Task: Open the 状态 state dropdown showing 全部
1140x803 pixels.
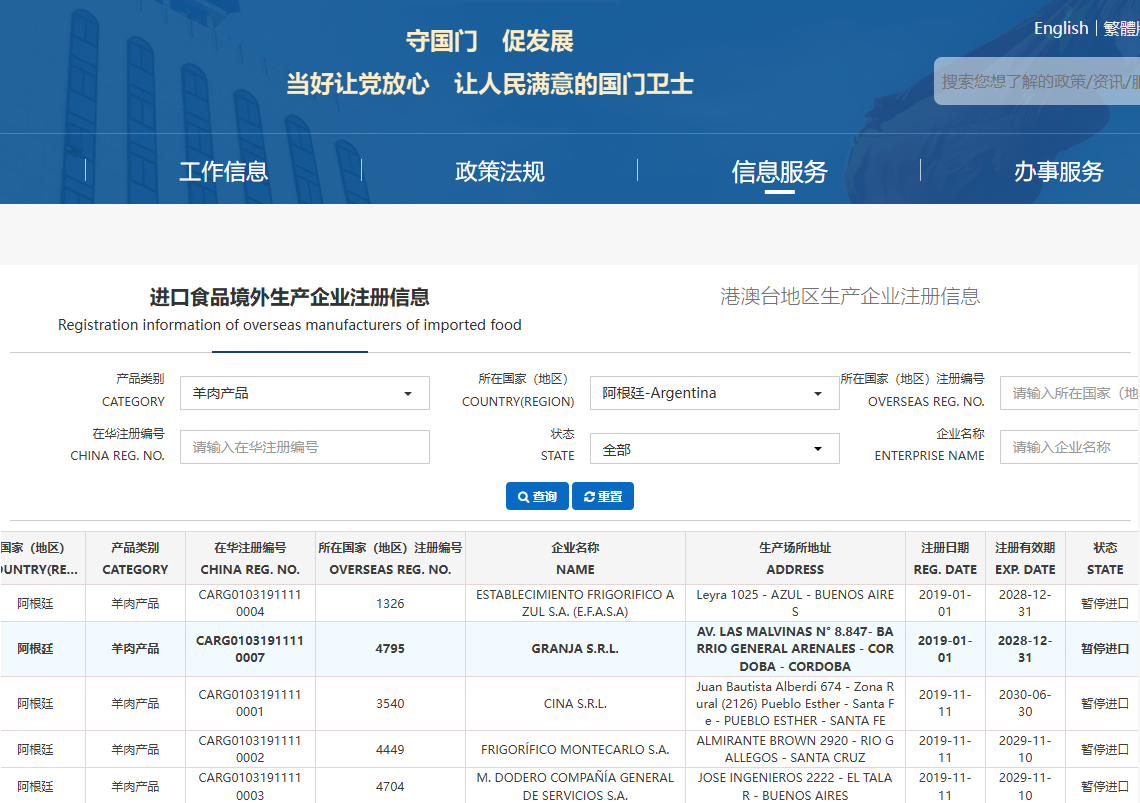Action: coord(714,449)
